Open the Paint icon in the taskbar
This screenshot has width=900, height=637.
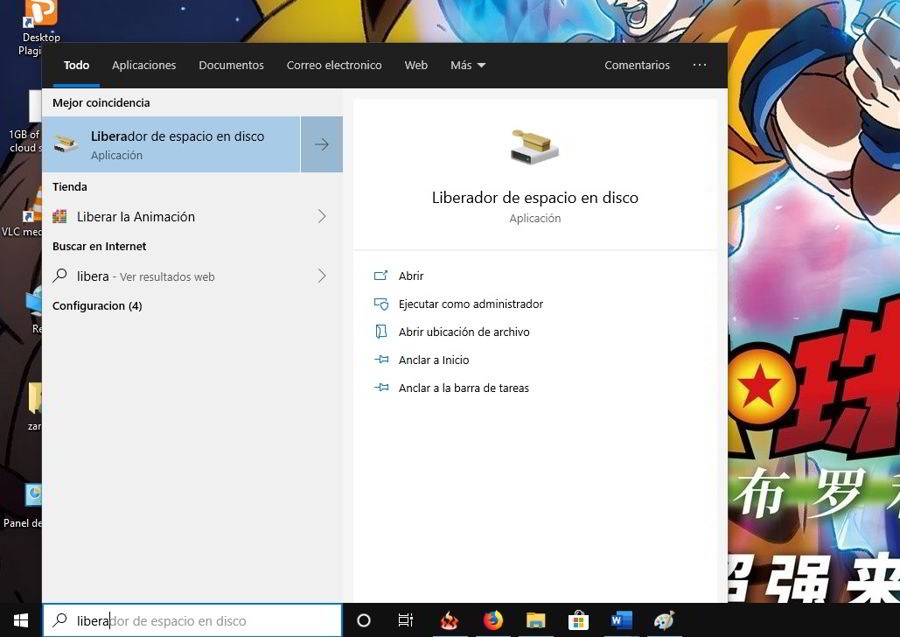click(x=664, y=620)
